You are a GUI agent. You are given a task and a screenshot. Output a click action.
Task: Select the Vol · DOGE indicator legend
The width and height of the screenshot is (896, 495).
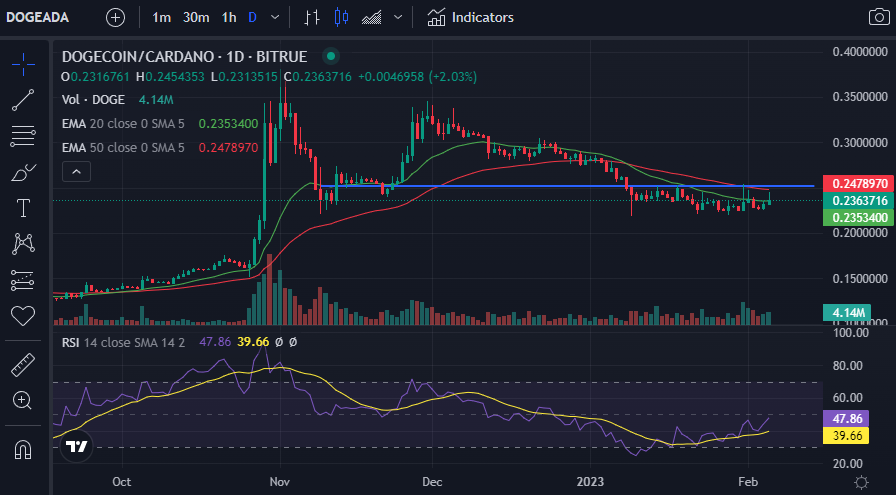click(x=93, y=99)
